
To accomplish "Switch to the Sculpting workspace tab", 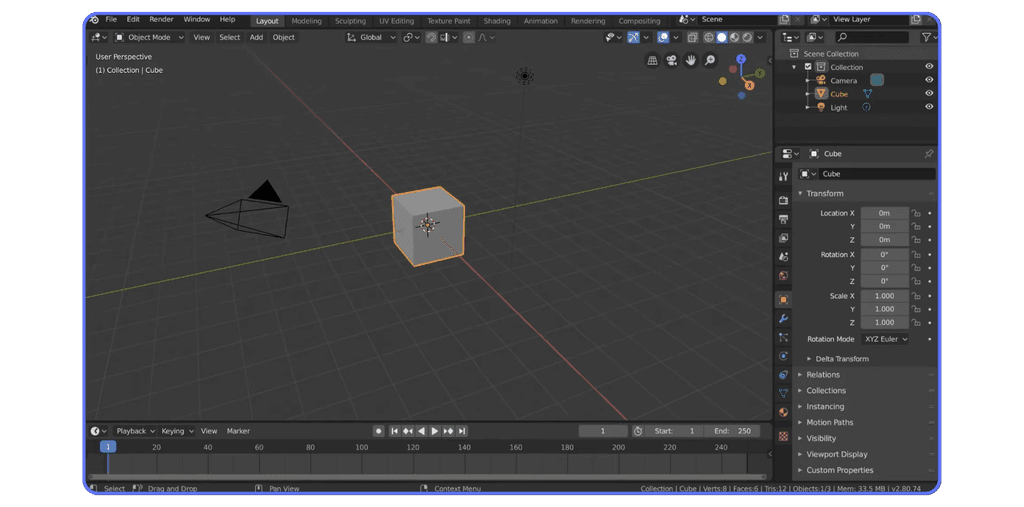I will click(x=351, y=21).
